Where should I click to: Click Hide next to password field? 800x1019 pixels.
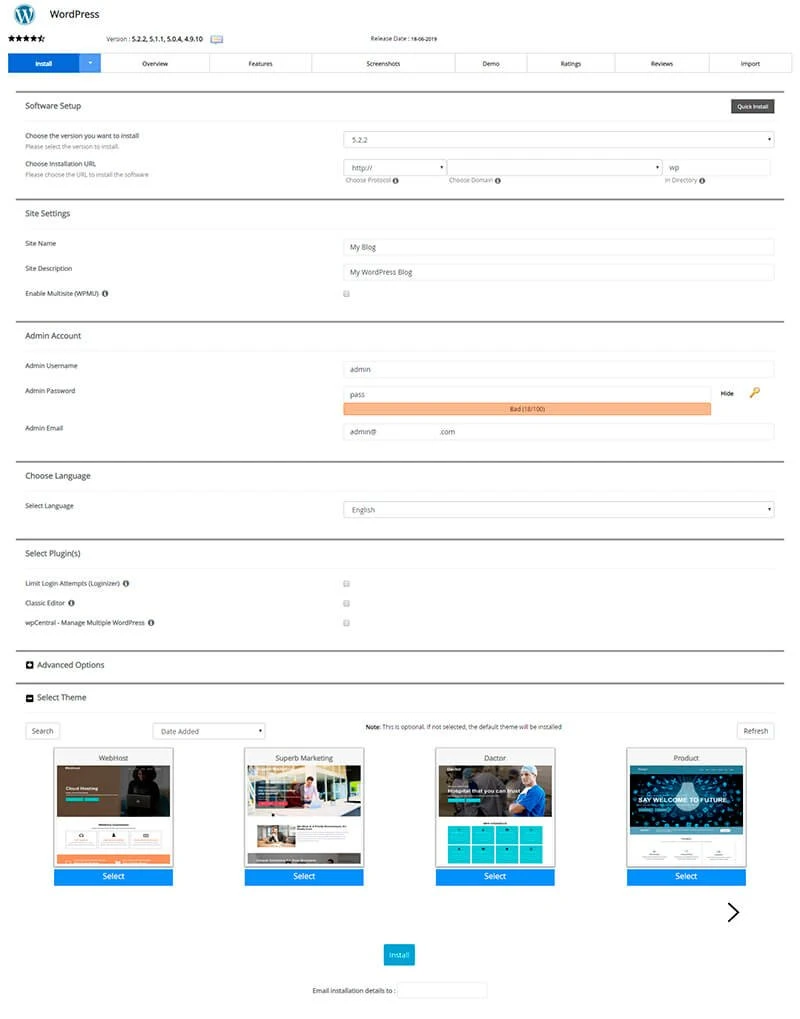727,393
